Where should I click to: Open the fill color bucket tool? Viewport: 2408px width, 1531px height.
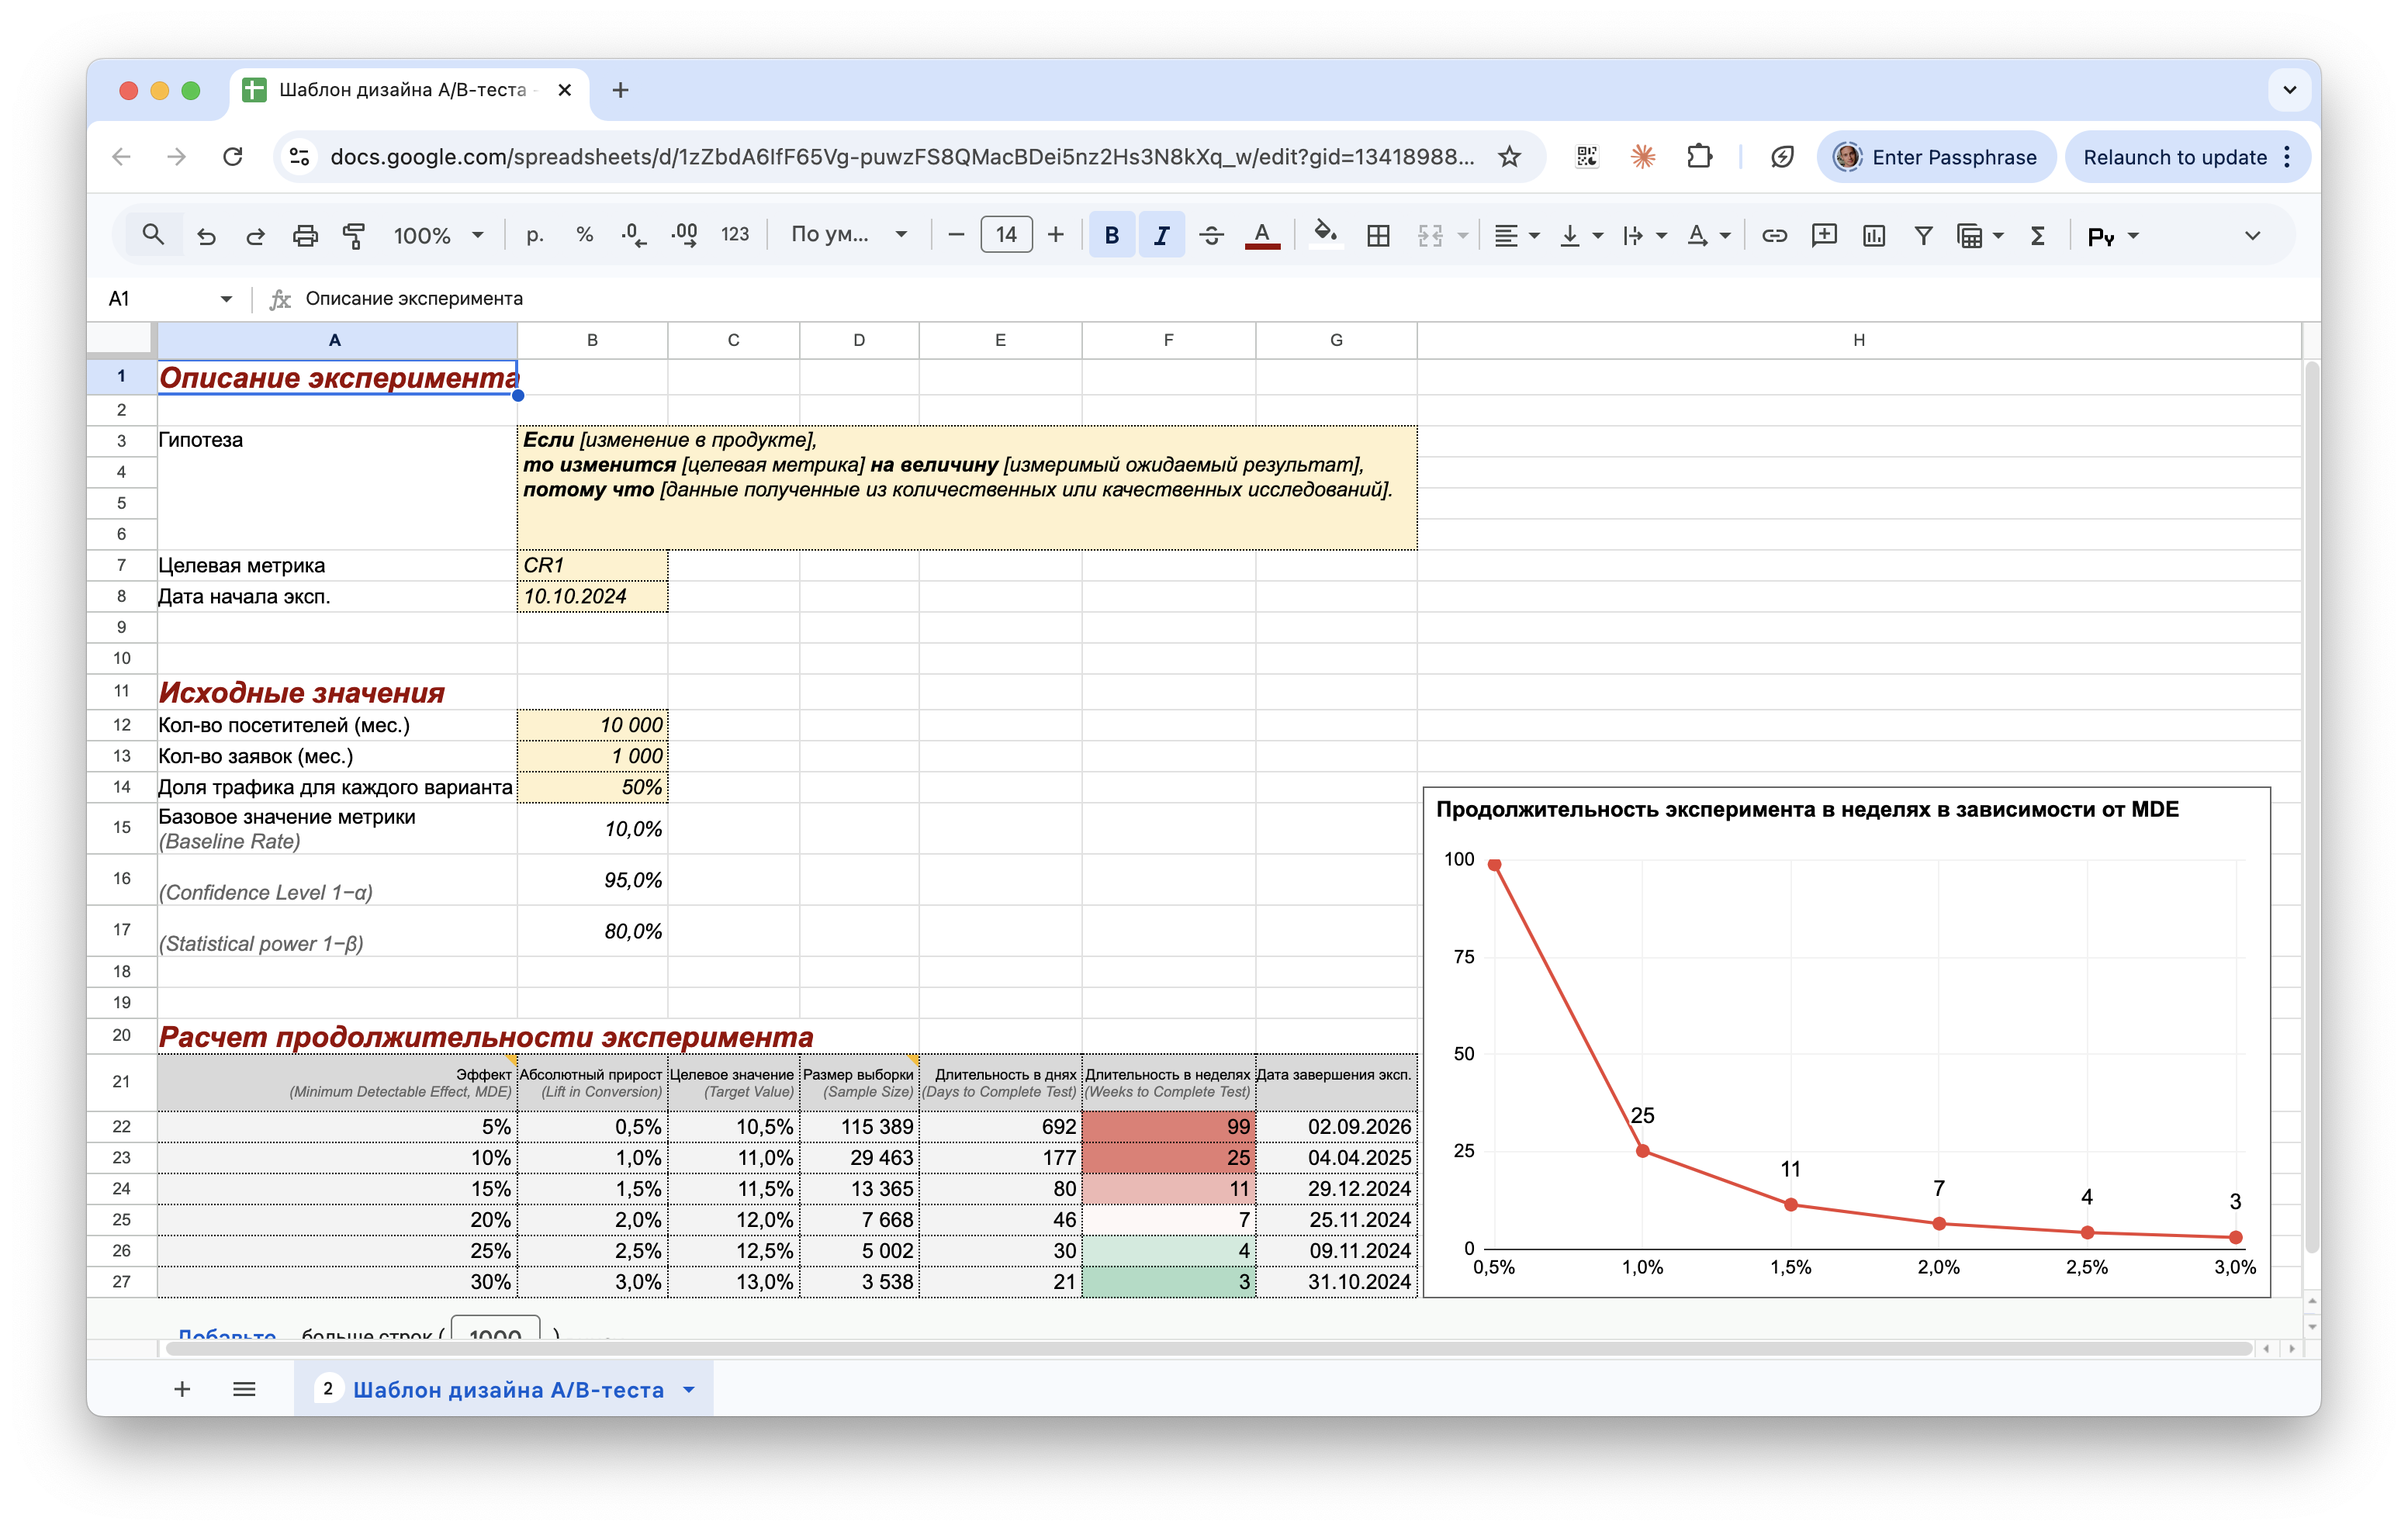click(1325, 236)
